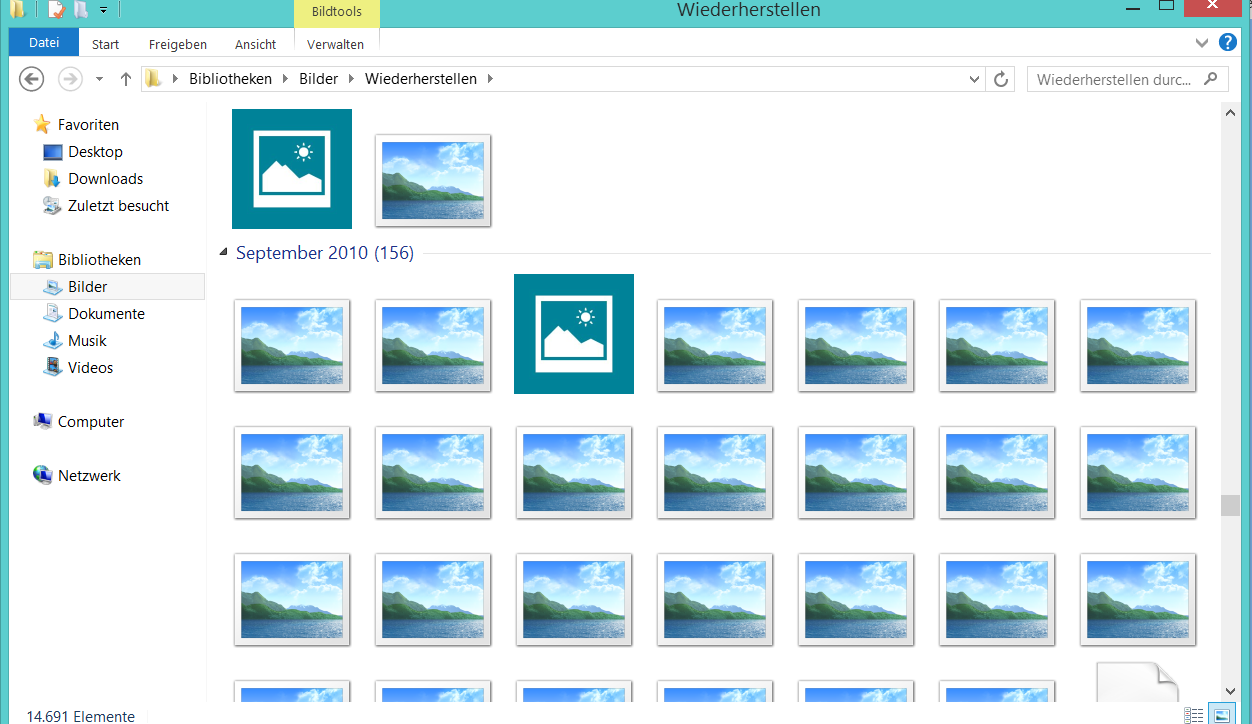
Task: Expand the arrow after Bilder breadcrumb
Action: (352, 79)
